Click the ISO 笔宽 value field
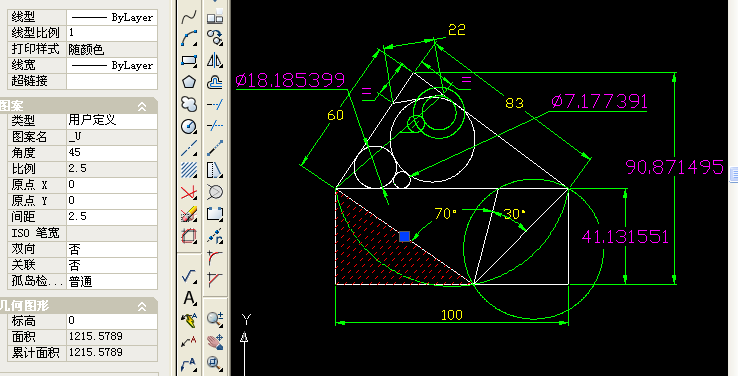 [x=112, y=233]
